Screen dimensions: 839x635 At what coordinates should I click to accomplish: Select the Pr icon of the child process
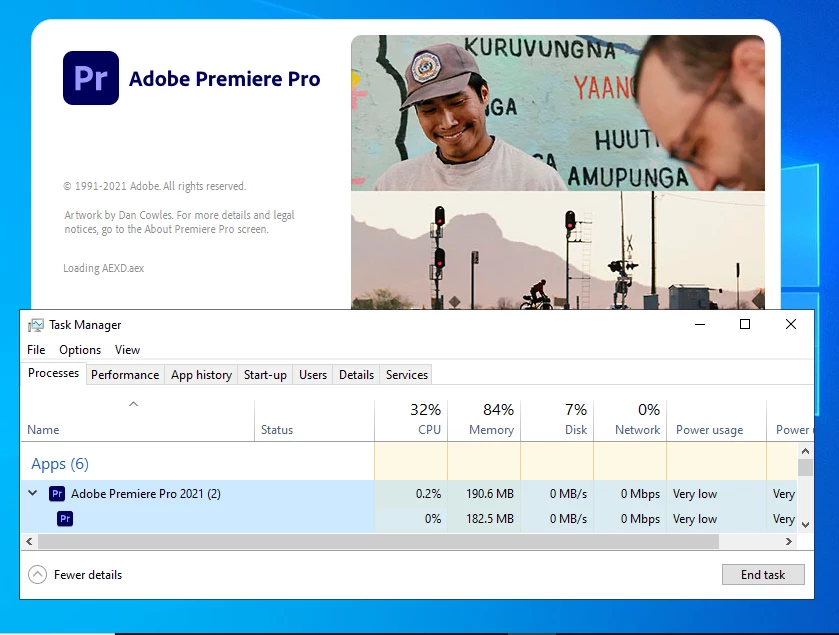tap(65, 518)
